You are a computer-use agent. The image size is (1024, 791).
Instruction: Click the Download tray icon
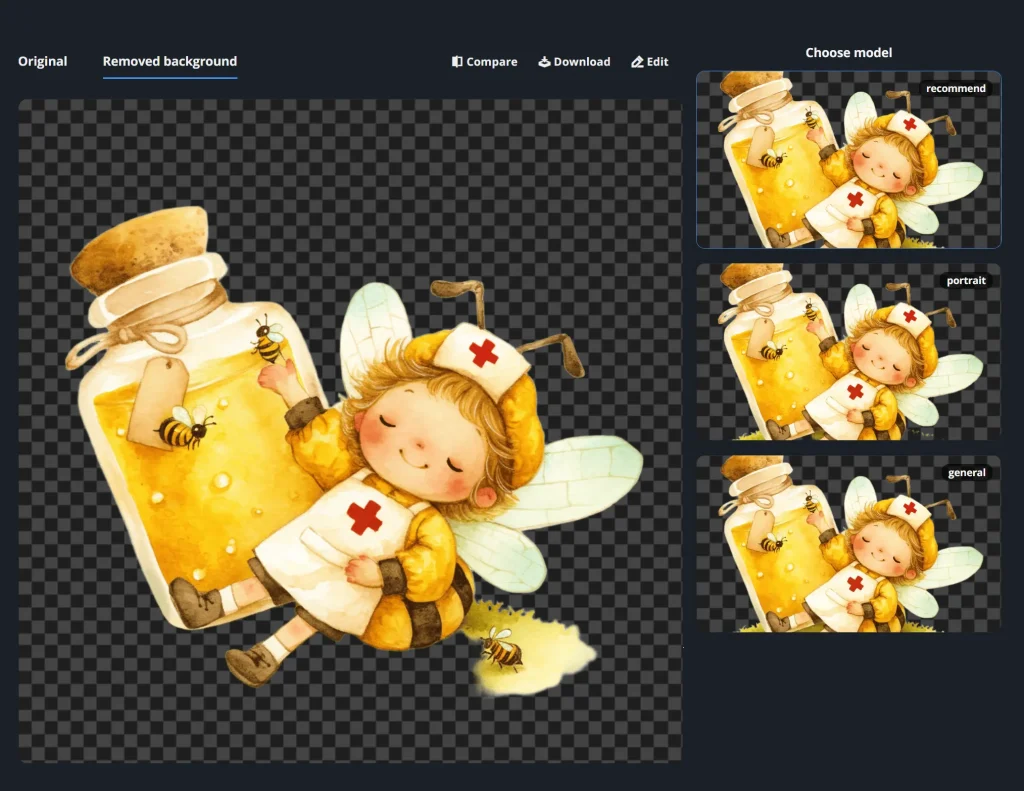pos(545,62)
